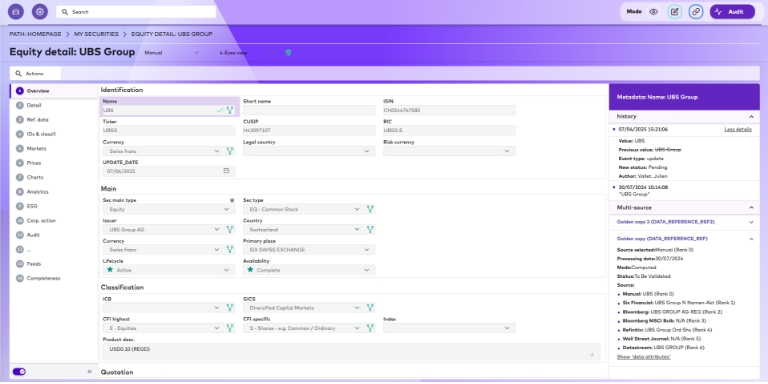Screen dimensions: 768x384
Task: Click the teal star in Lifecycle field
Action: [x=110, y=270]
